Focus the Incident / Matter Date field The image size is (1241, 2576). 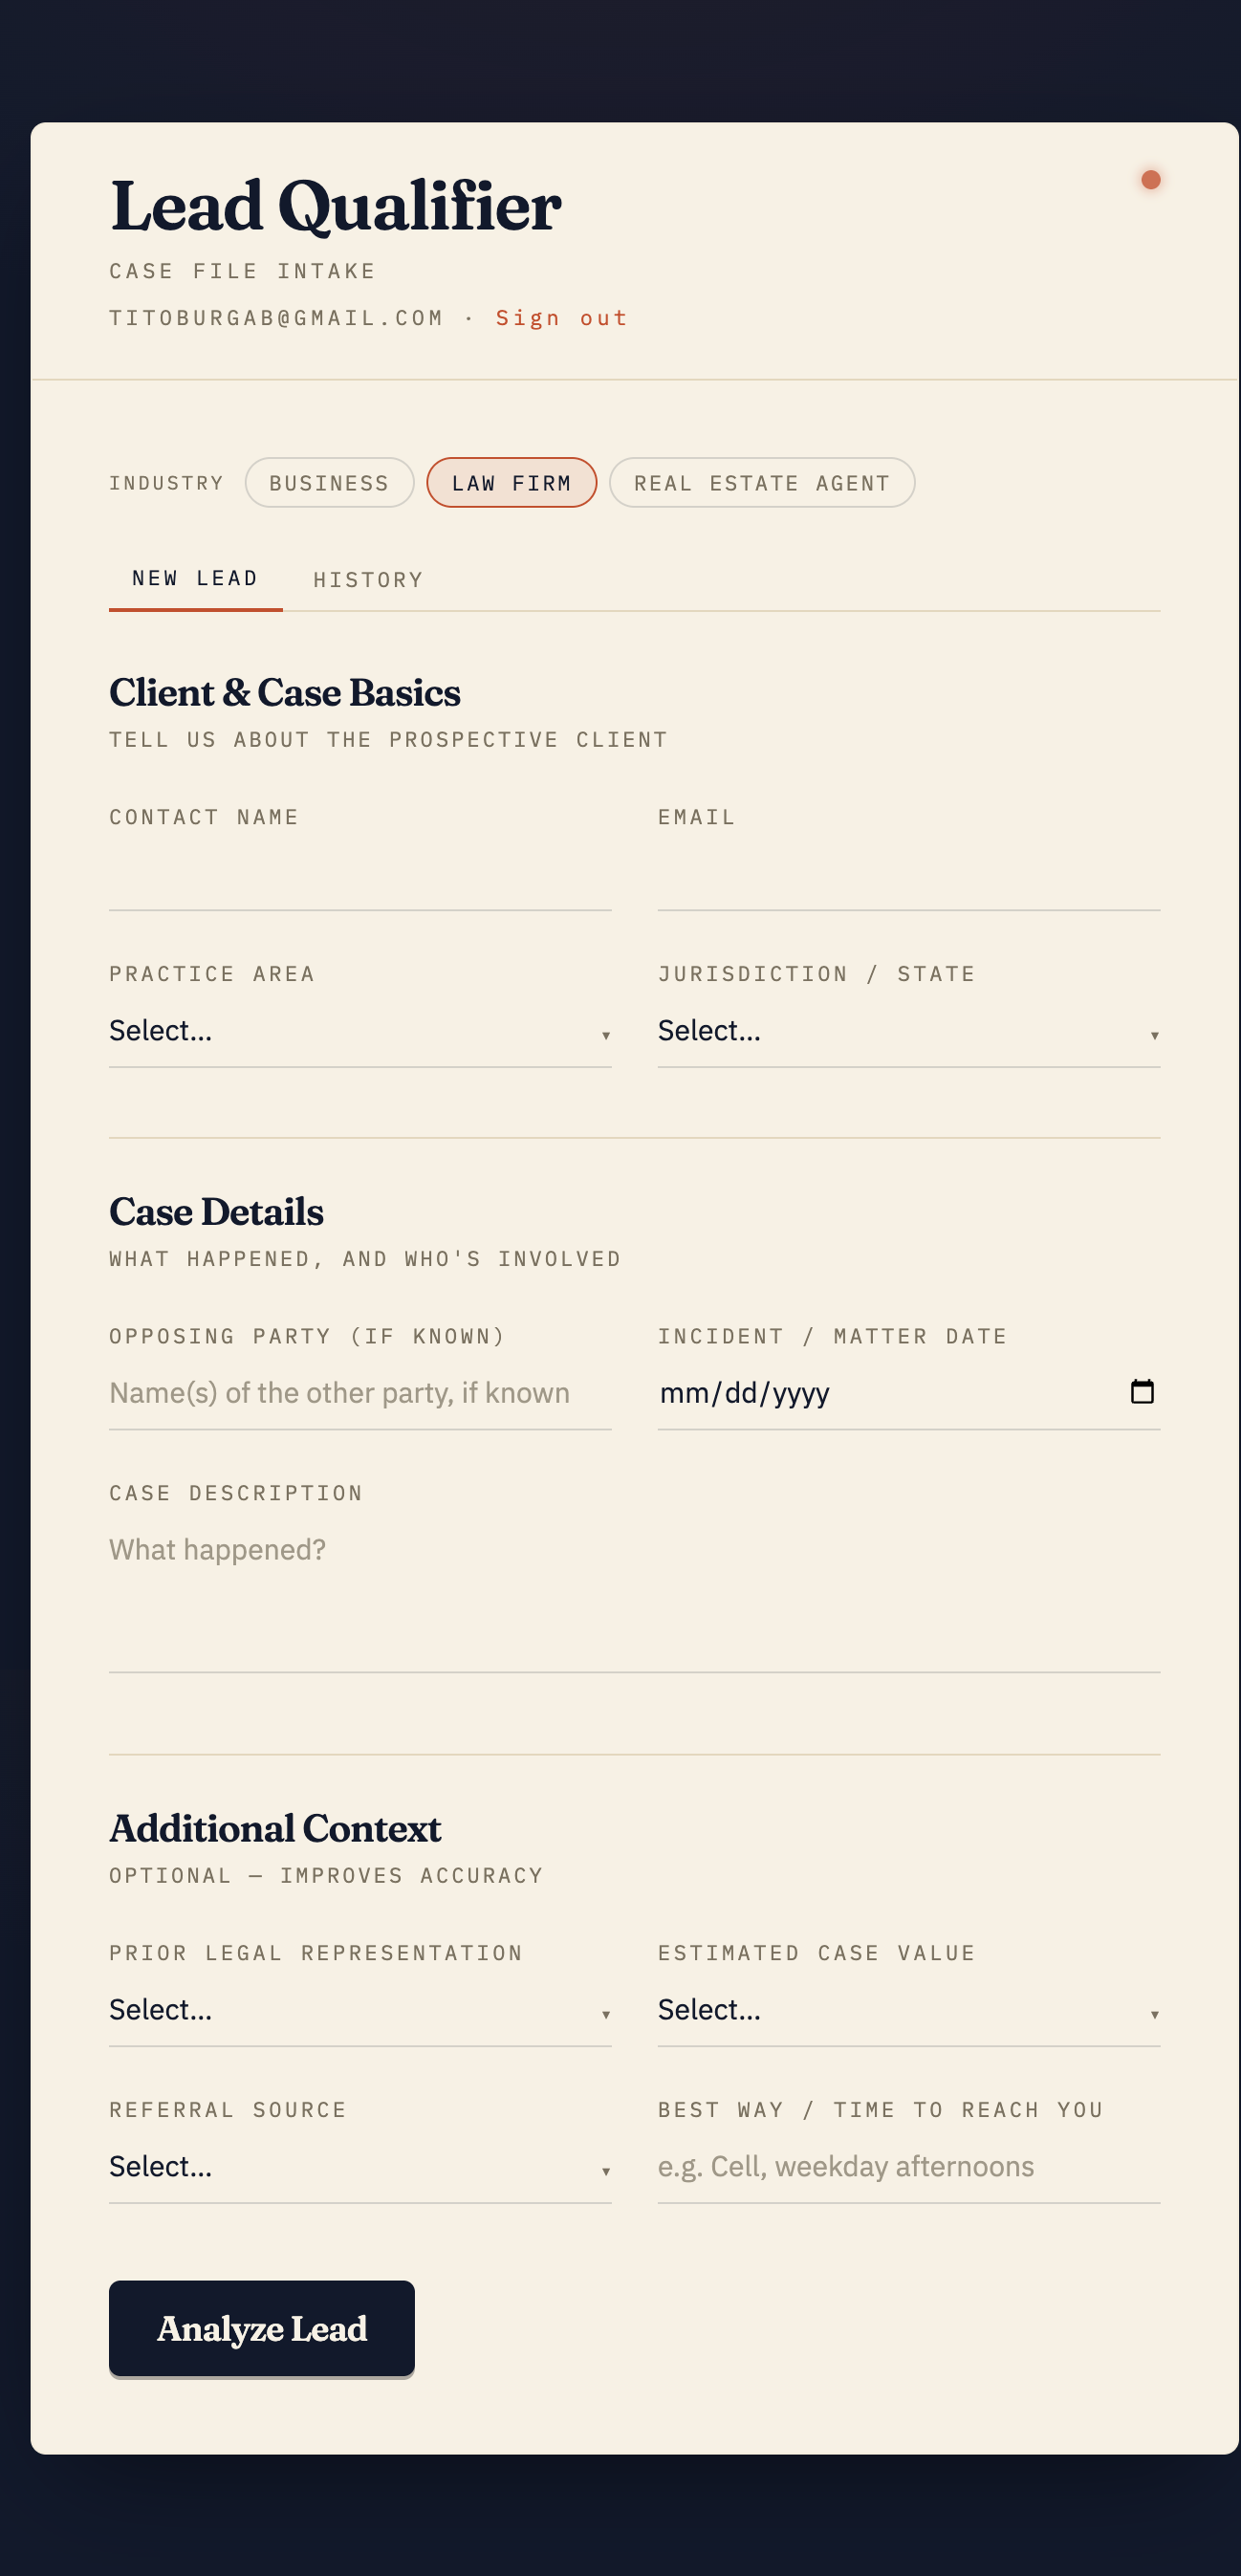(908, 1394)
